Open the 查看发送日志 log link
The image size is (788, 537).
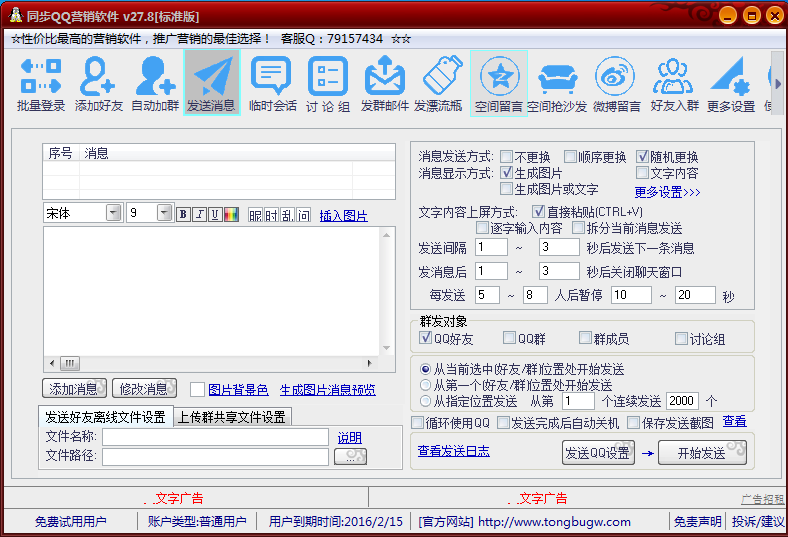point(454,451)
